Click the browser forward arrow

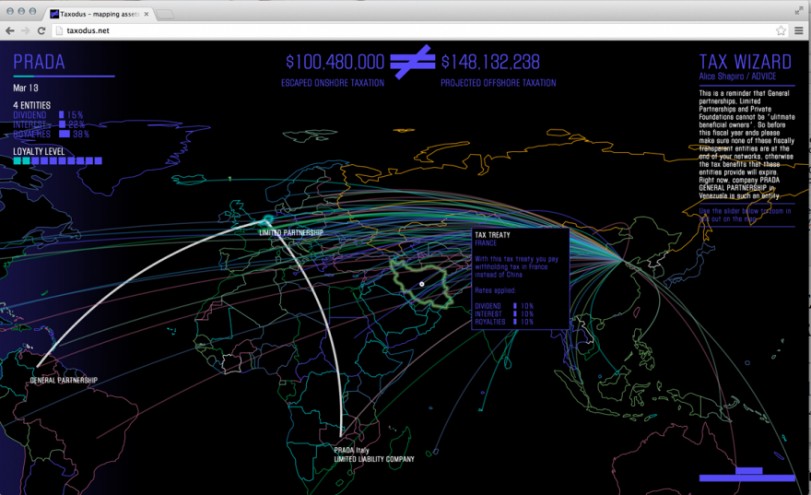click(x=25, y=31)
